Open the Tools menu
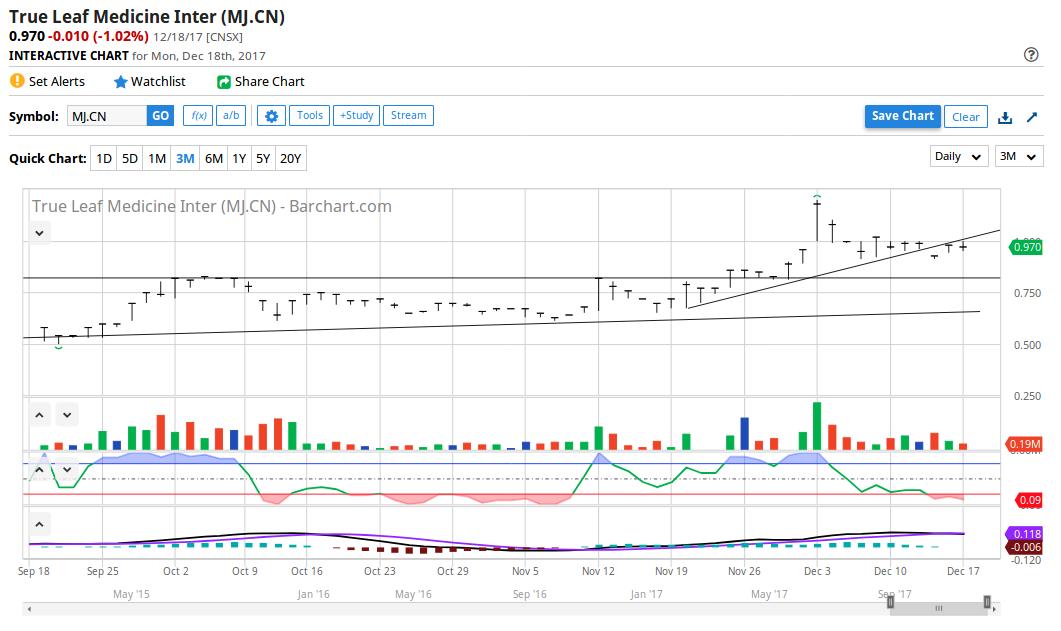 pyautogui.click(x=310, y=116)
